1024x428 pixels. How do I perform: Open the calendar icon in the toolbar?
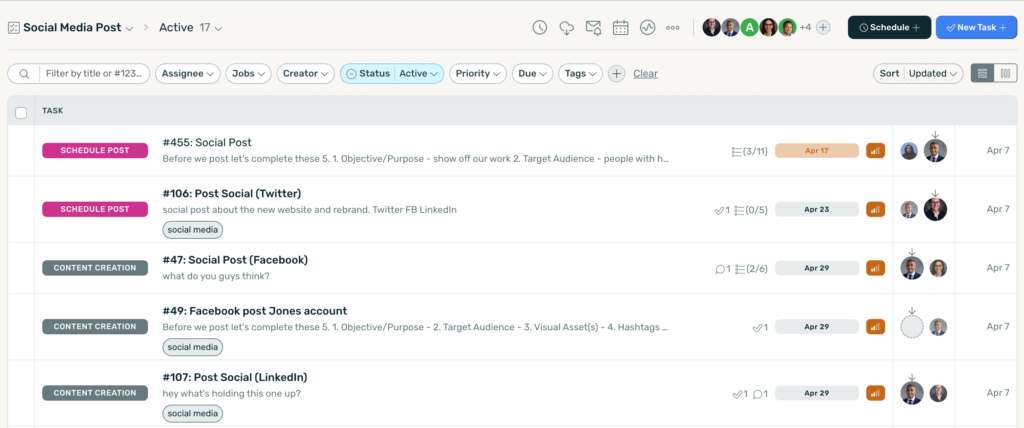click(620, 28)
